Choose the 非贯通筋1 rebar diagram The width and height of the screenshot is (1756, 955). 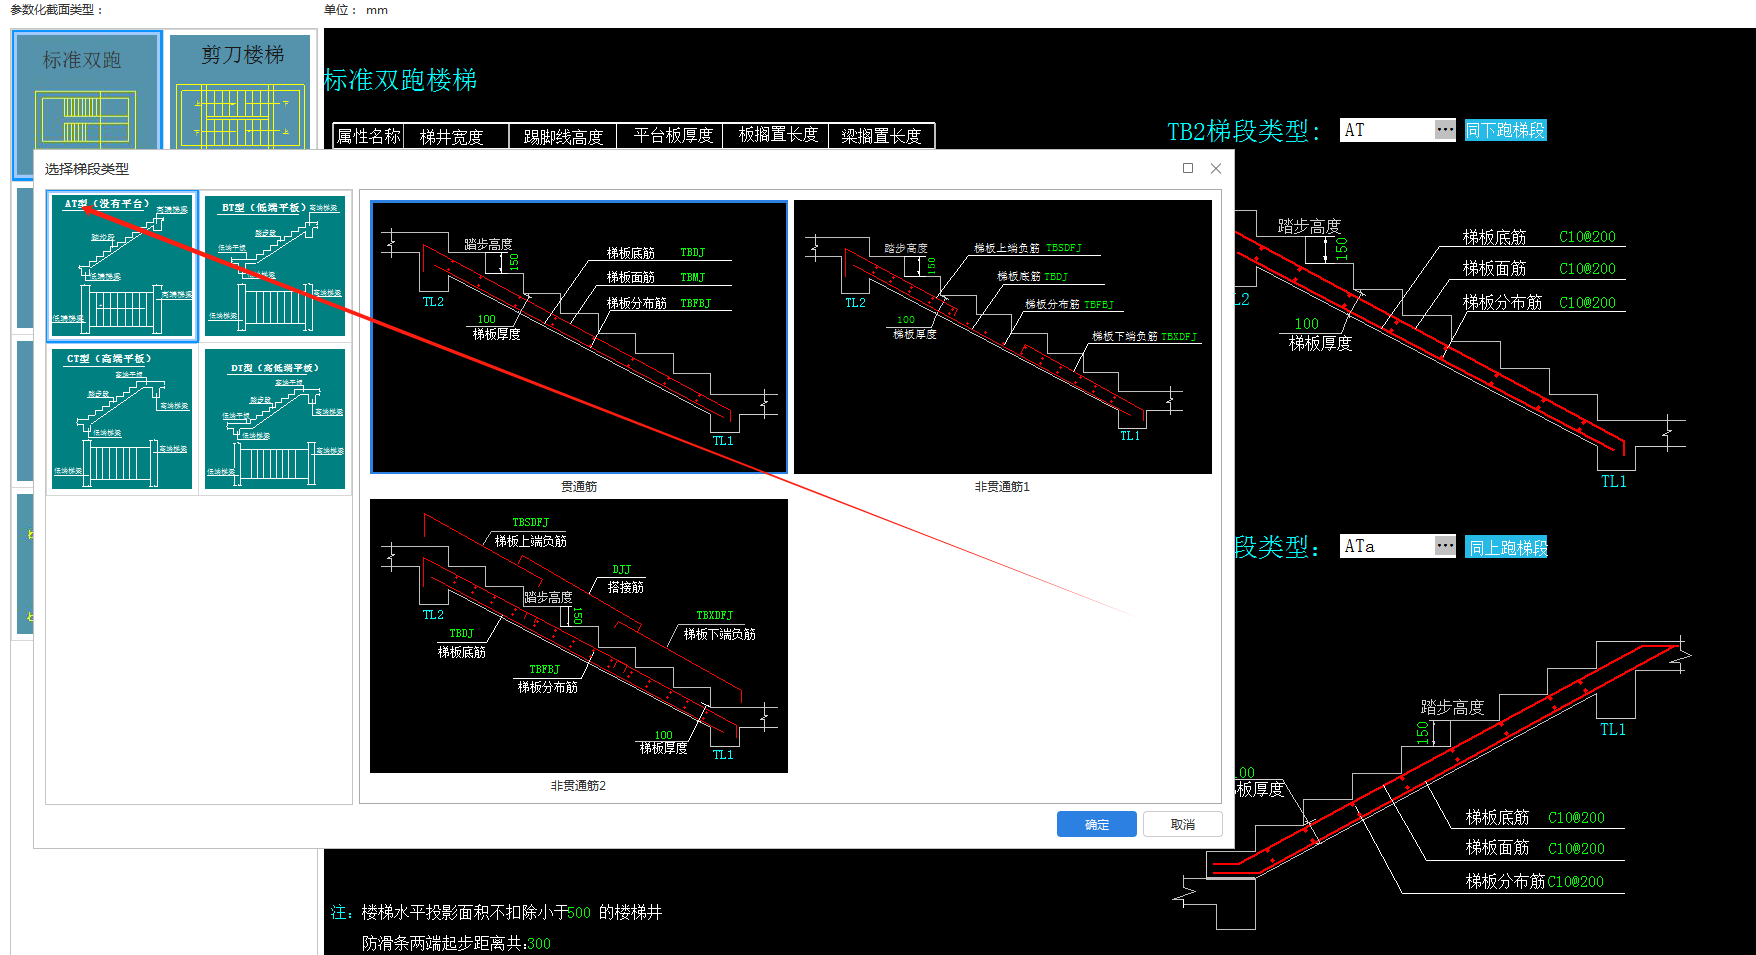pyautogui.click(x=1003, y=337)
